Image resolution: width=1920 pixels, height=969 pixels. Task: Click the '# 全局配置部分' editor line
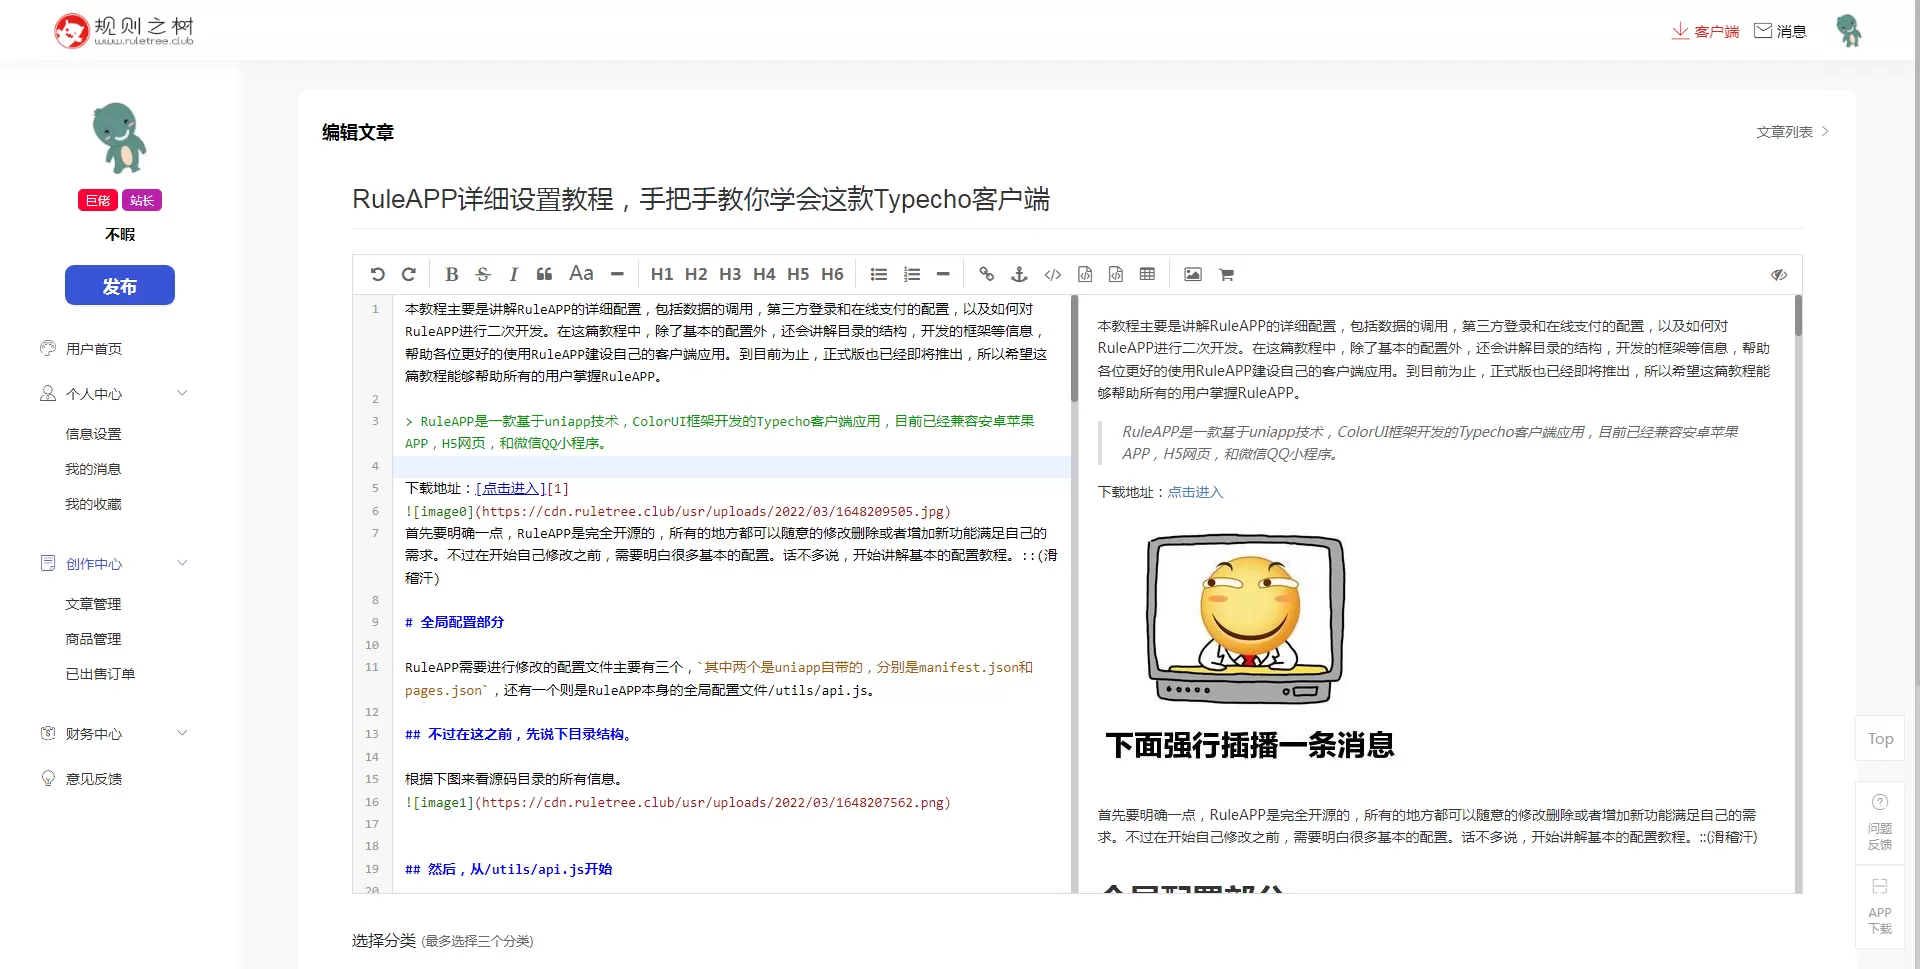454,622
